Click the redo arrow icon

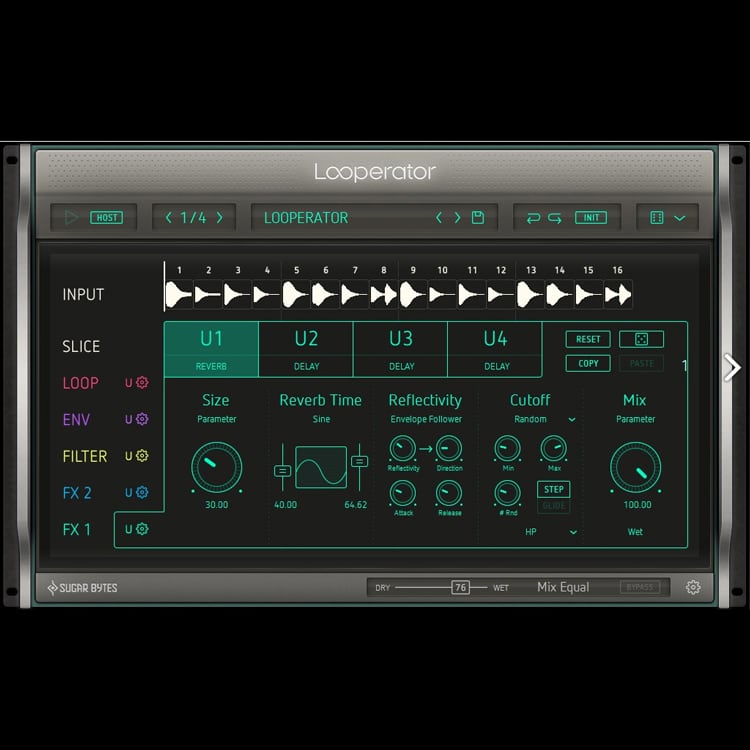[555, 218]
